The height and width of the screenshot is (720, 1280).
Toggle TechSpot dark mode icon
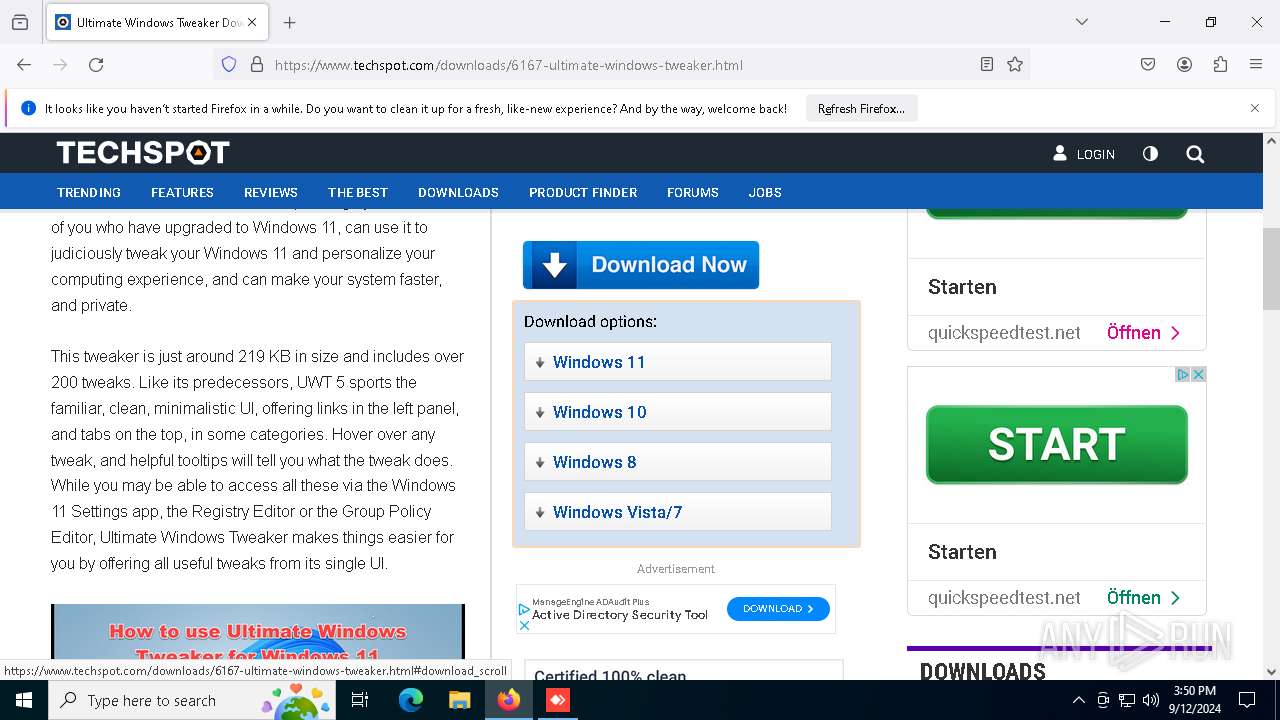(1150, 154)
